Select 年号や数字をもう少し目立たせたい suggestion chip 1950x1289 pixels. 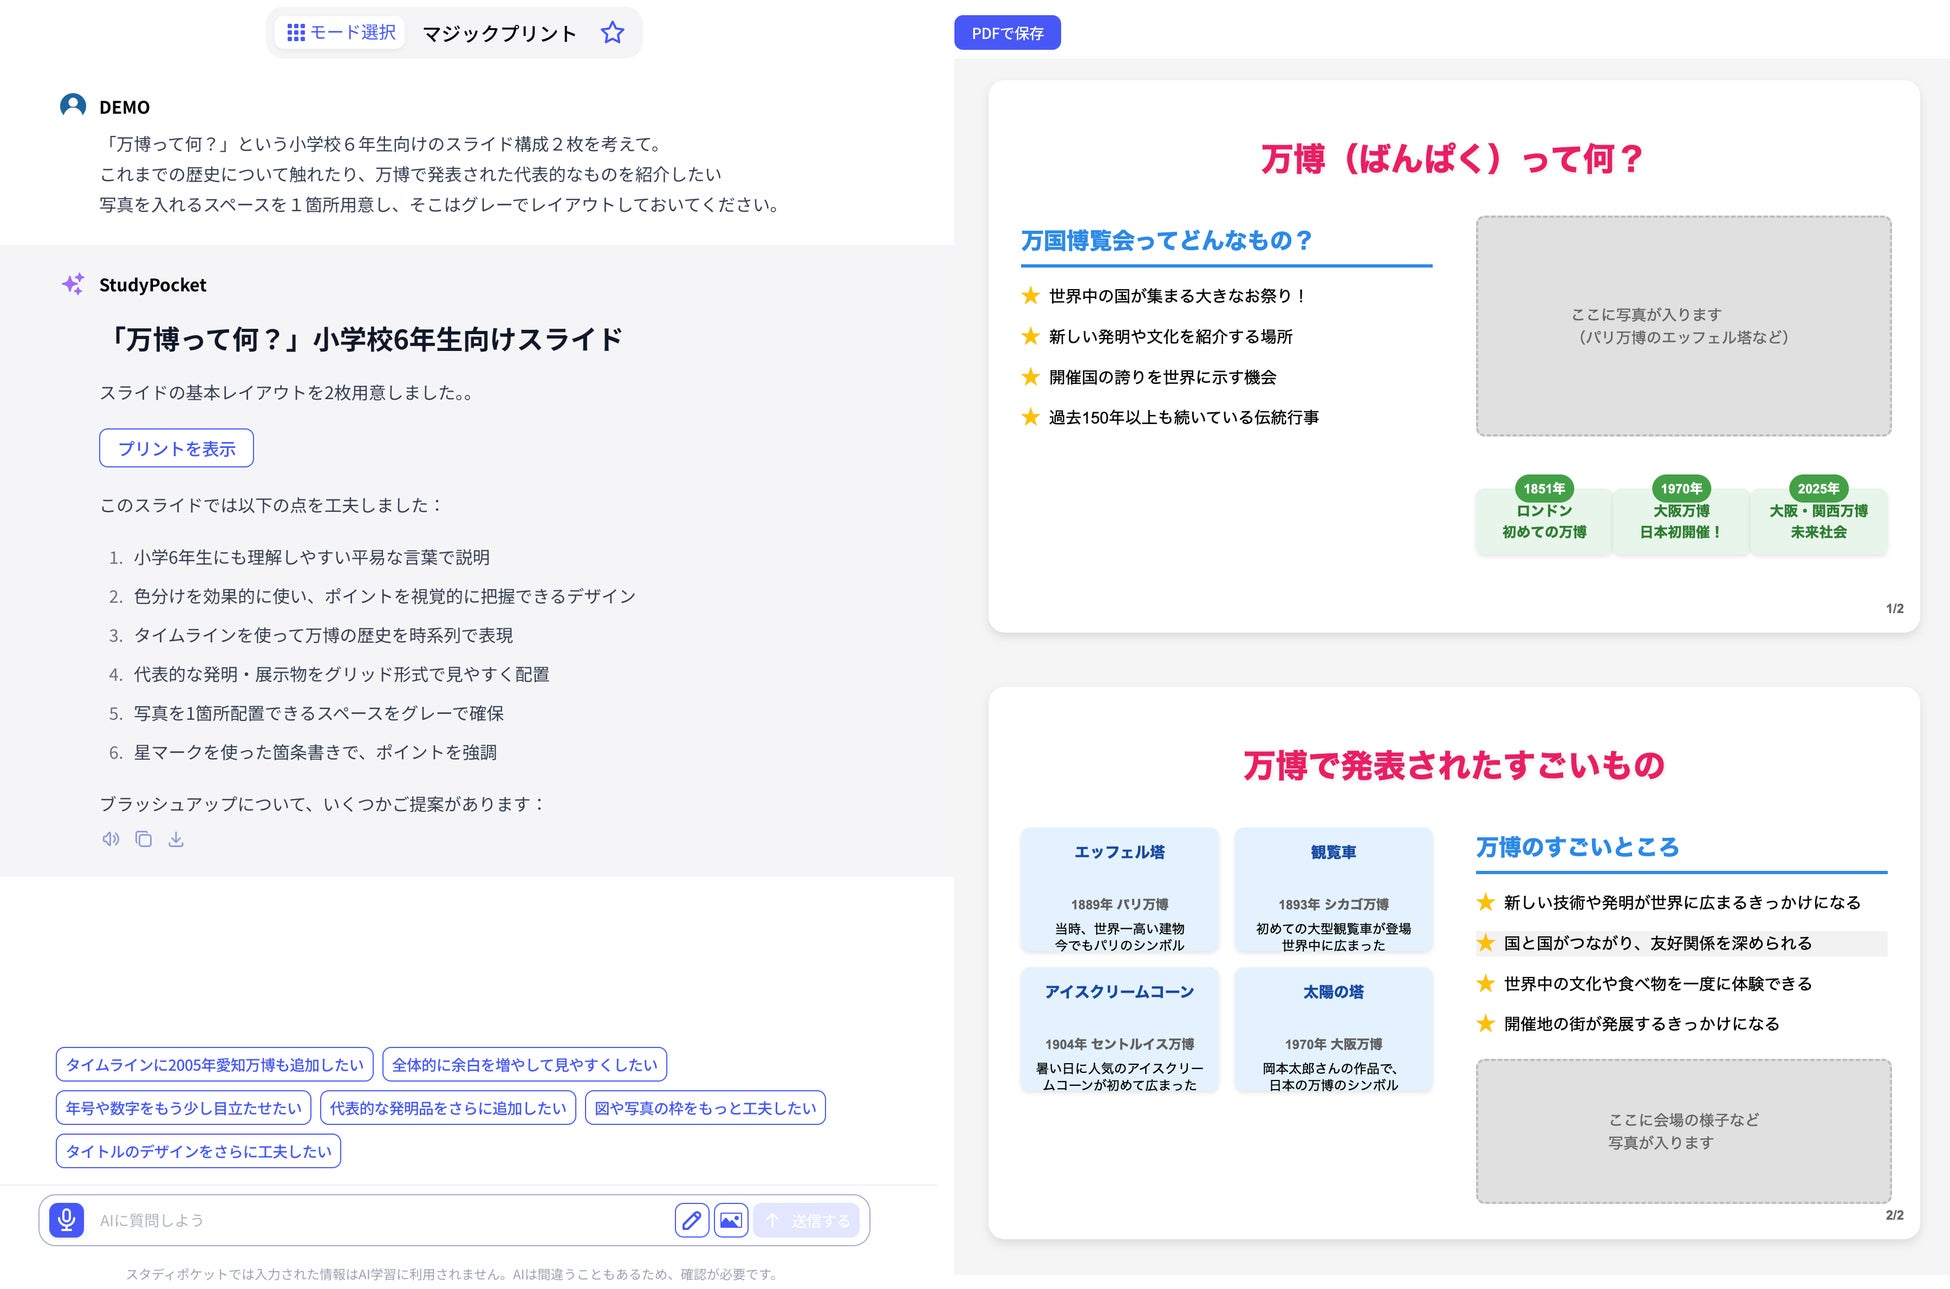[x=183, y=1108]
